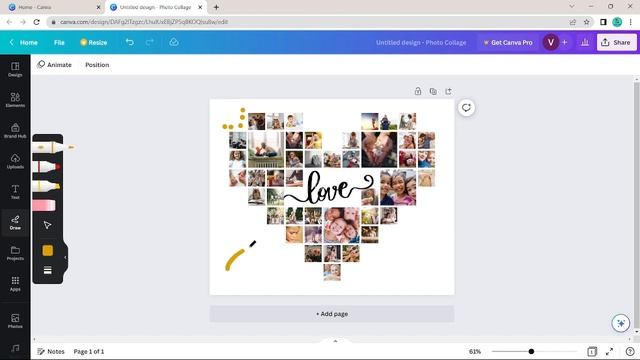Select the yellow highlighter drawing tool
The width and height of the screenshot is (640, 360).
pos(47,186)
